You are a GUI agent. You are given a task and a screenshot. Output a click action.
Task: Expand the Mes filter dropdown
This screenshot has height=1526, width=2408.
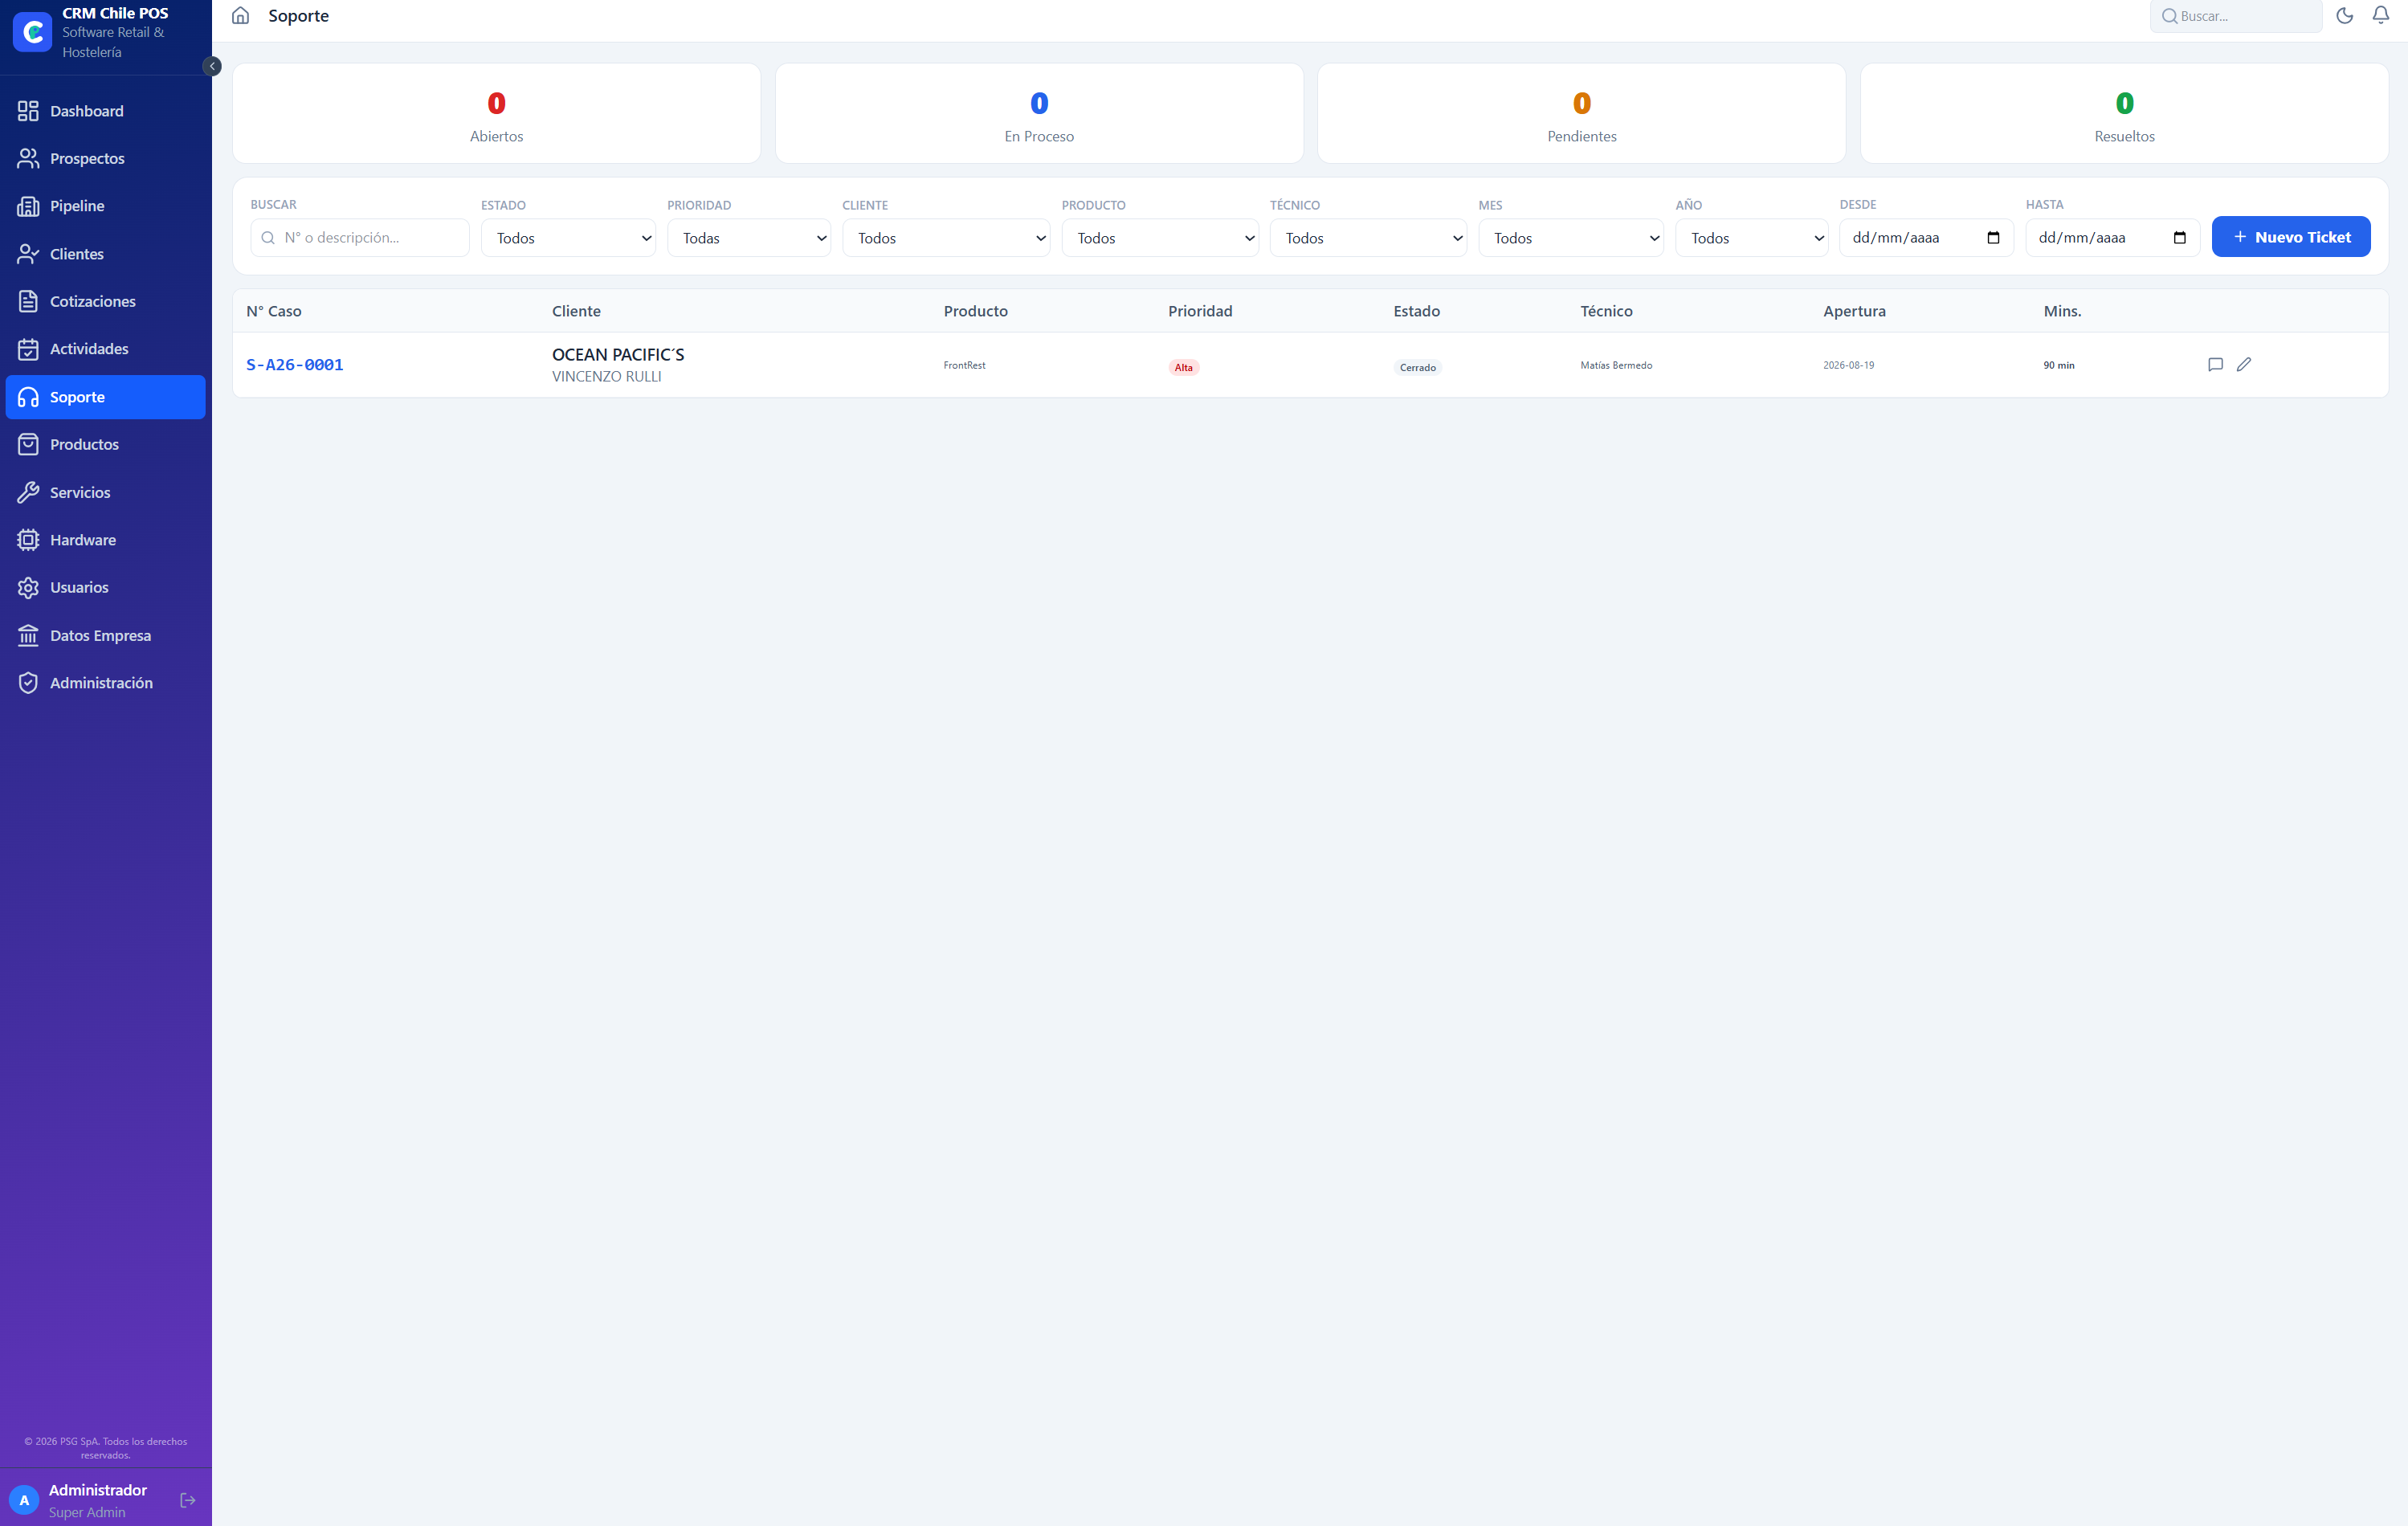[x=1571, y=238]
